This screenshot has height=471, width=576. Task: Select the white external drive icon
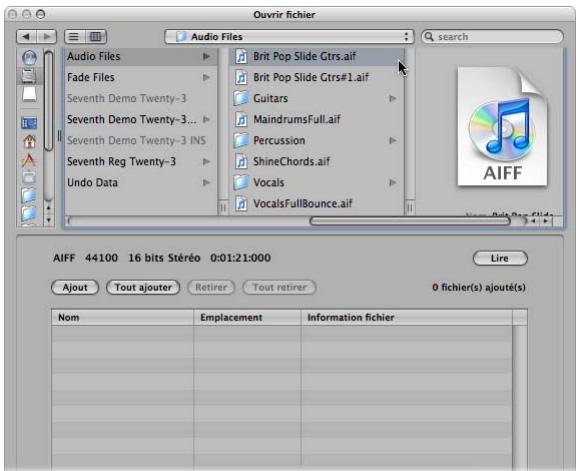pos(29,94)
